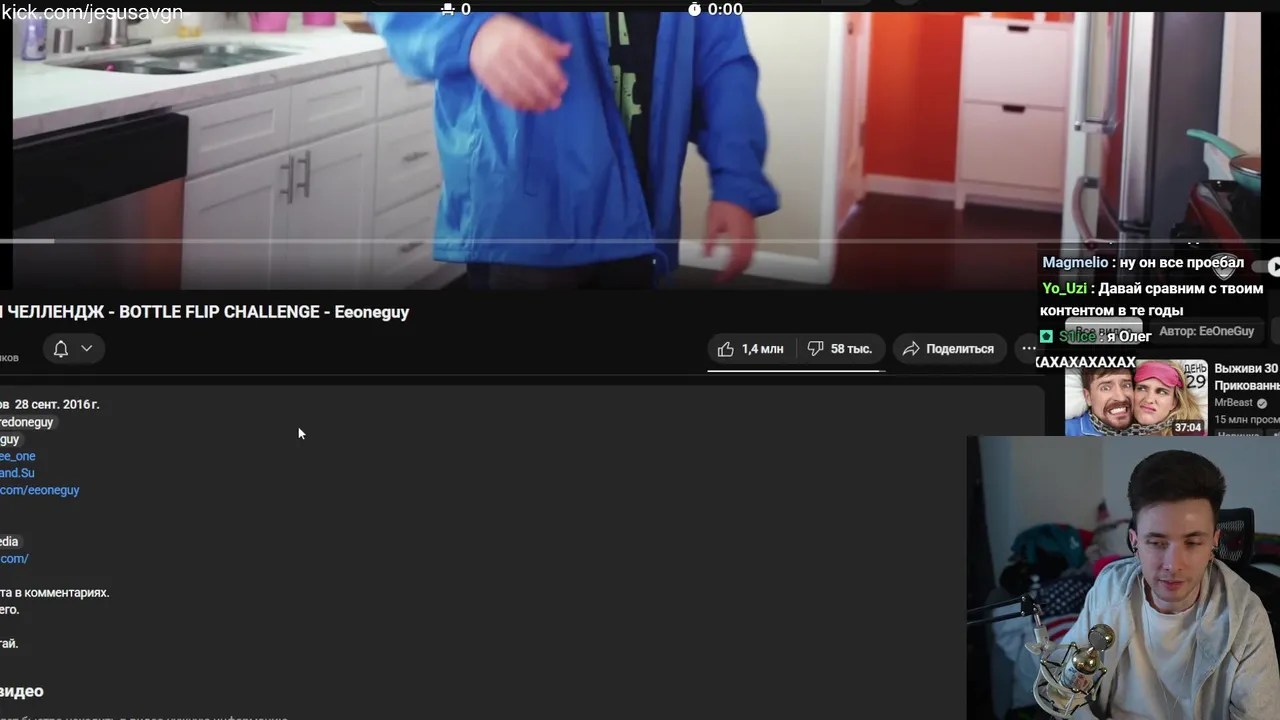Open the three-dots more actions menu
This screenshot has width=1280, height=720.
click(1029, 349)
